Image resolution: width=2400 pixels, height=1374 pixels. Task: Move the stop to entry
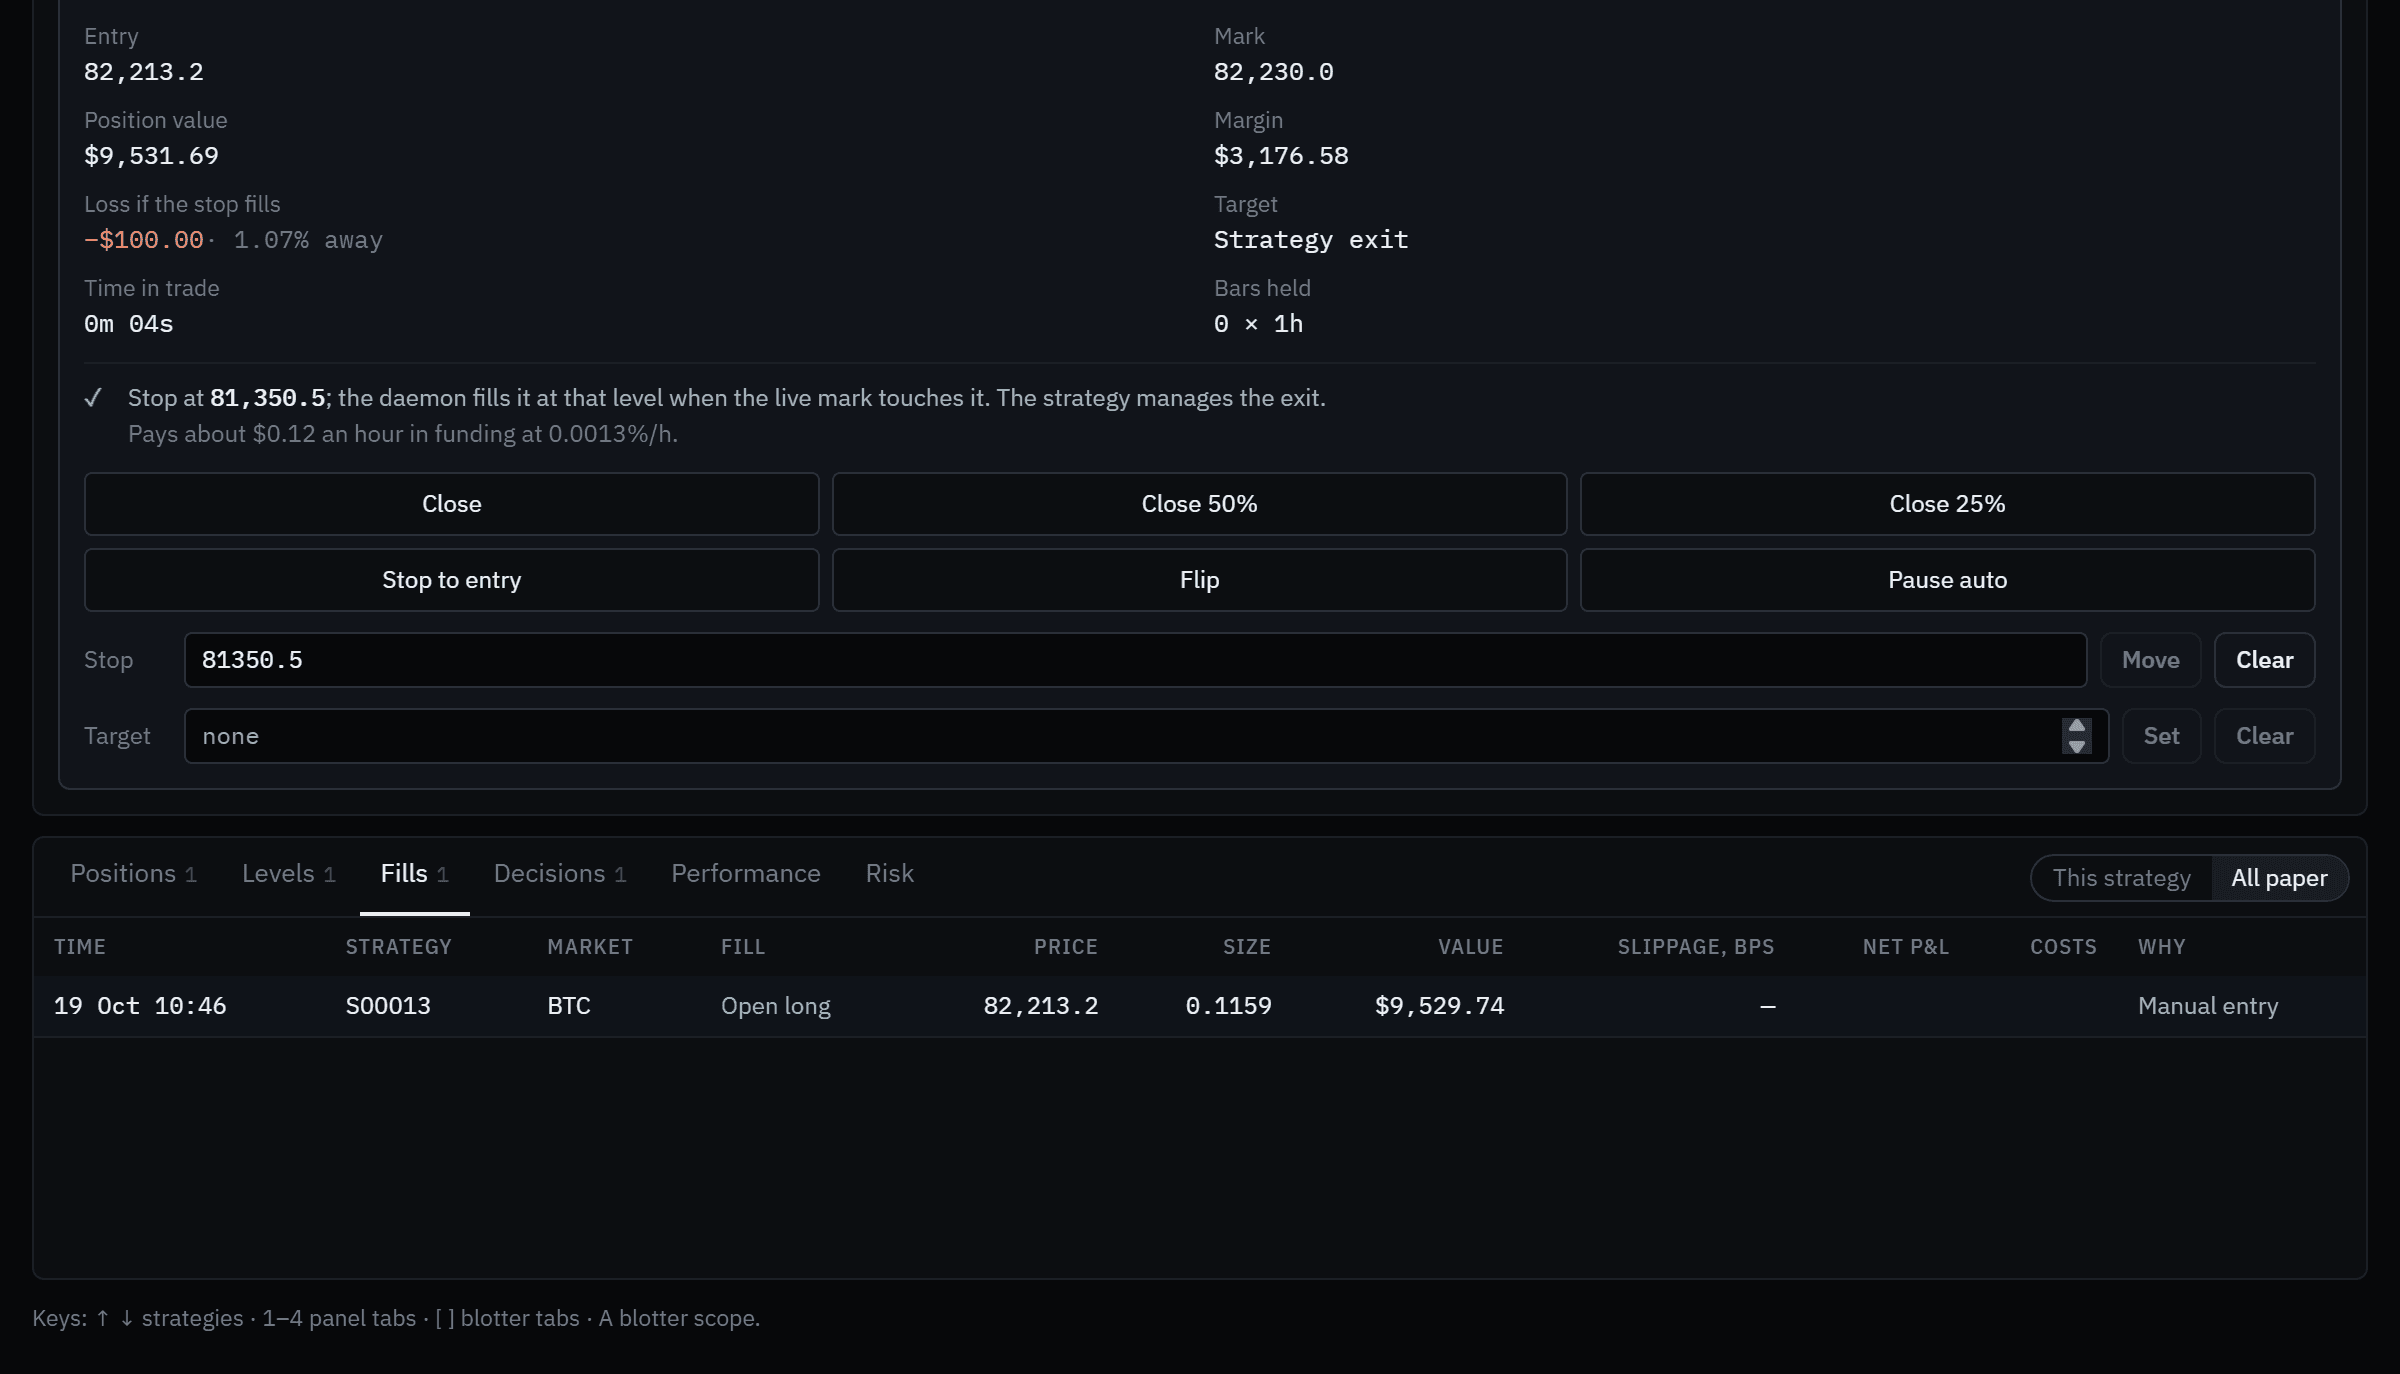coord(451,580)
